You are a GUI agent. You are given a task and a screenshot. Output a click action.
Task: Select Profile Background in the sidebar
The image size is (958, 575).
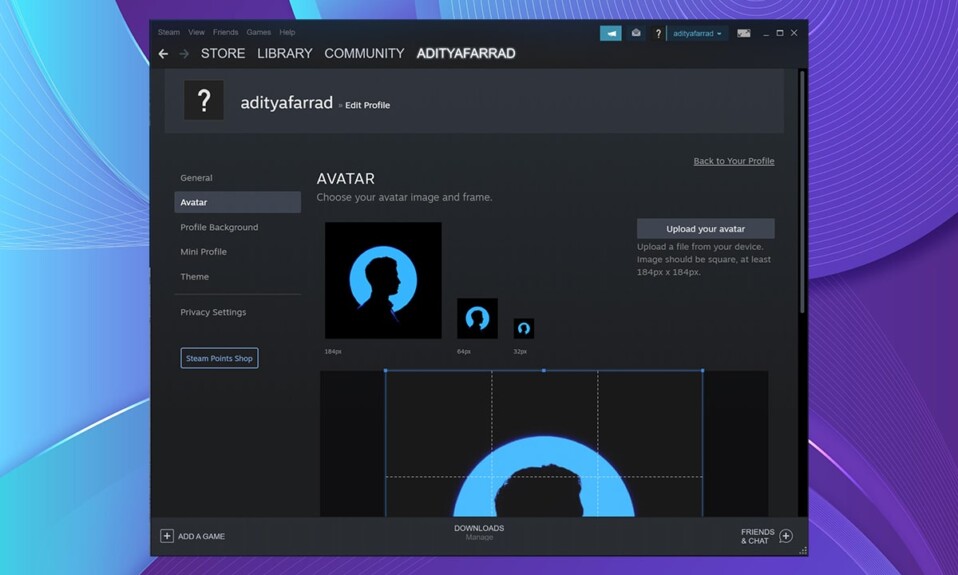tap(219, 227)
